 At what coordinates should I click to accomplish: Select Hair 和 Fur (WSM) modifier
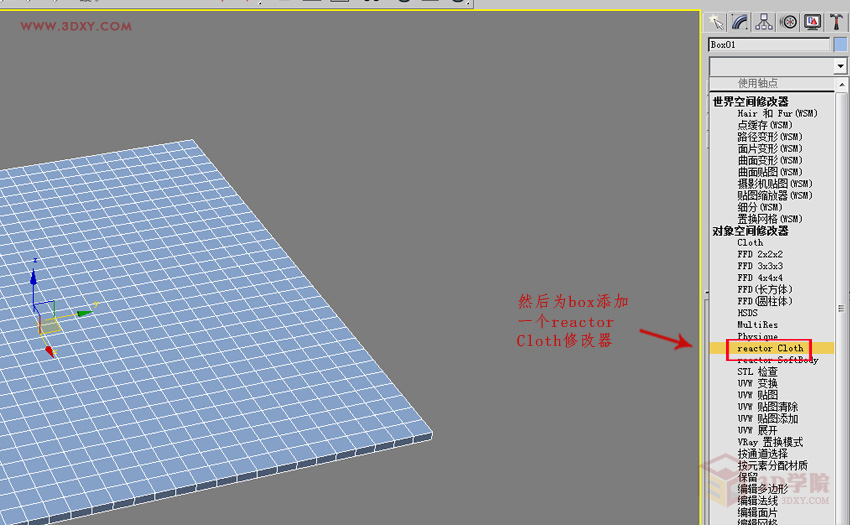click(x=777, y=113)
